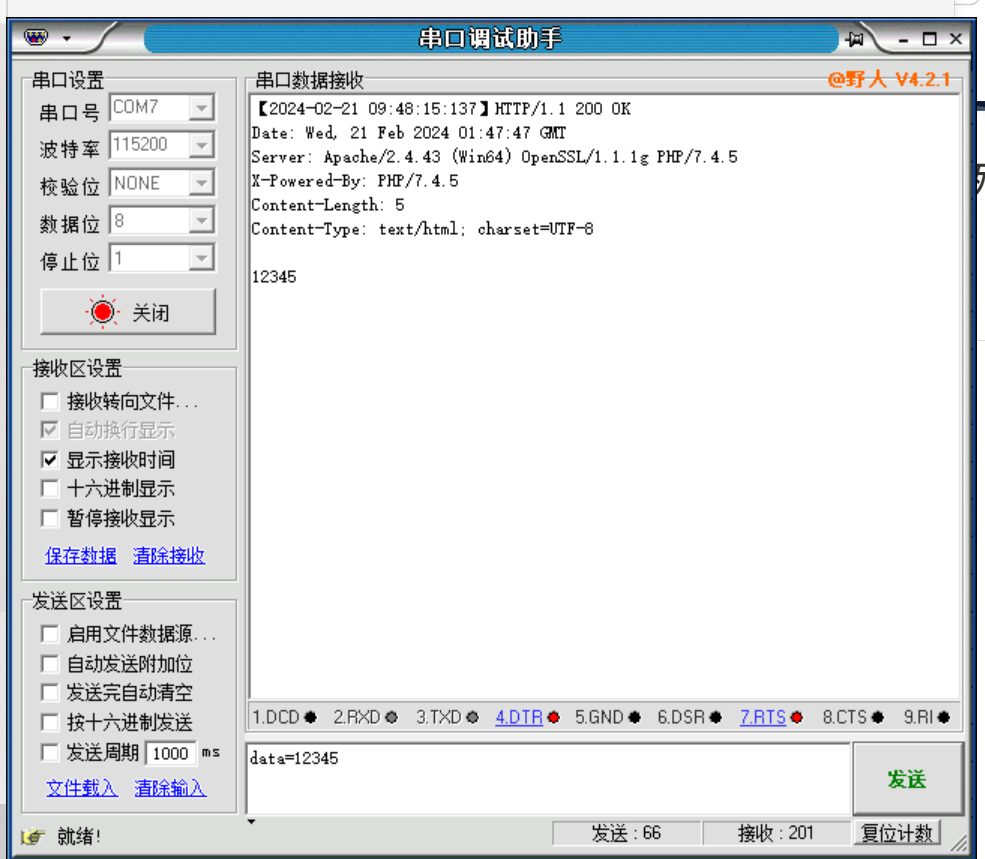
Task: Click the Server: Apache line
Action: click(494, 156)
